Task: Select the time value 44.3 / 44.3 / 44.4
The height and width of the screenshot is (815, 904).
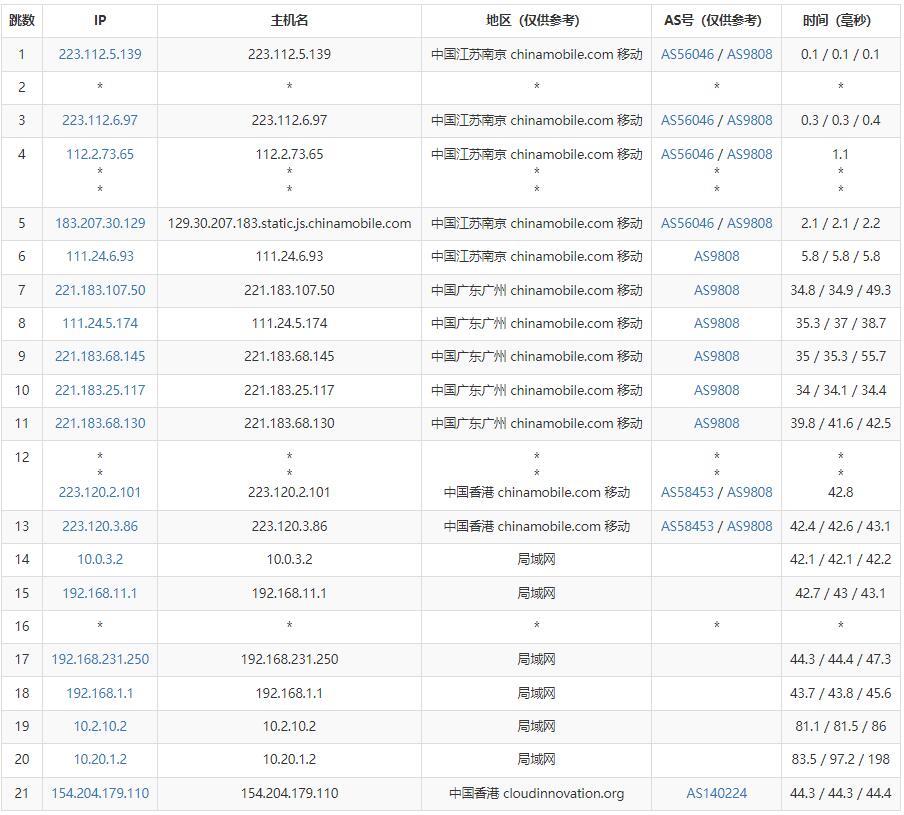Action: (x=841, y=793)
